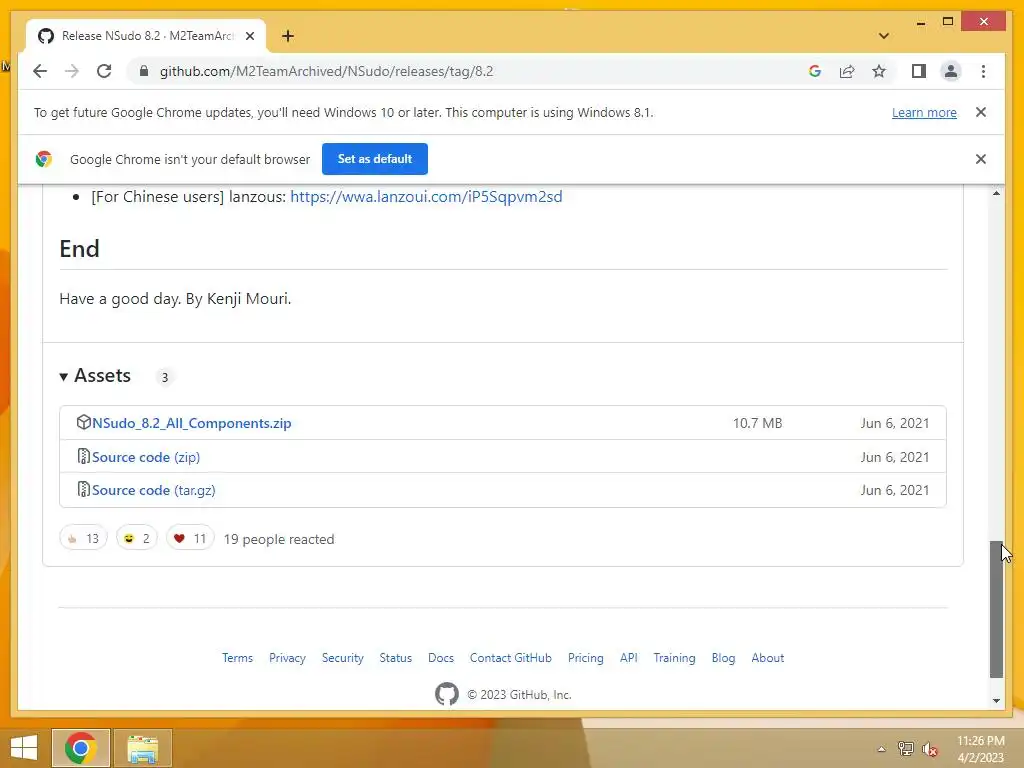The width and height of the screenshot is (1024, 768).
Task: Toggle the heart reaction with 11
Action: point(190,538)
